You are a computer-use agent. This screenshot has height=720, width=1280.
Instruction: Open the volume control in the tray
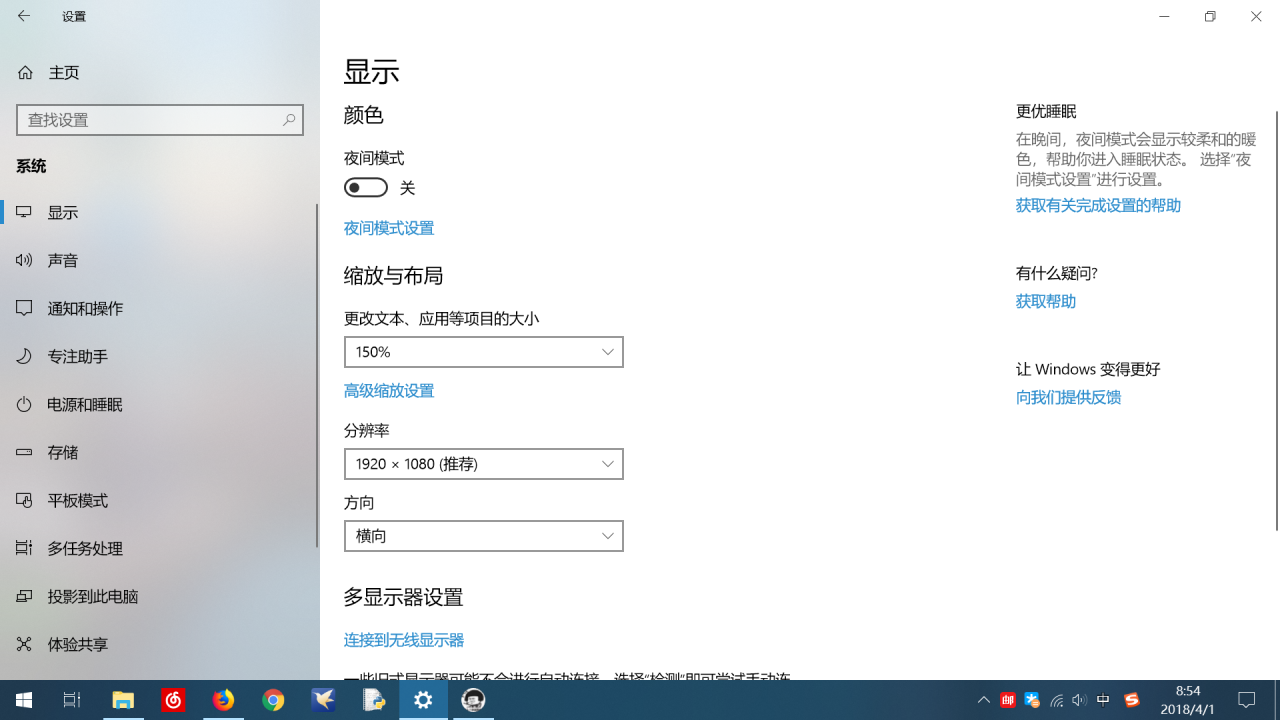(x=1079, y=700)
